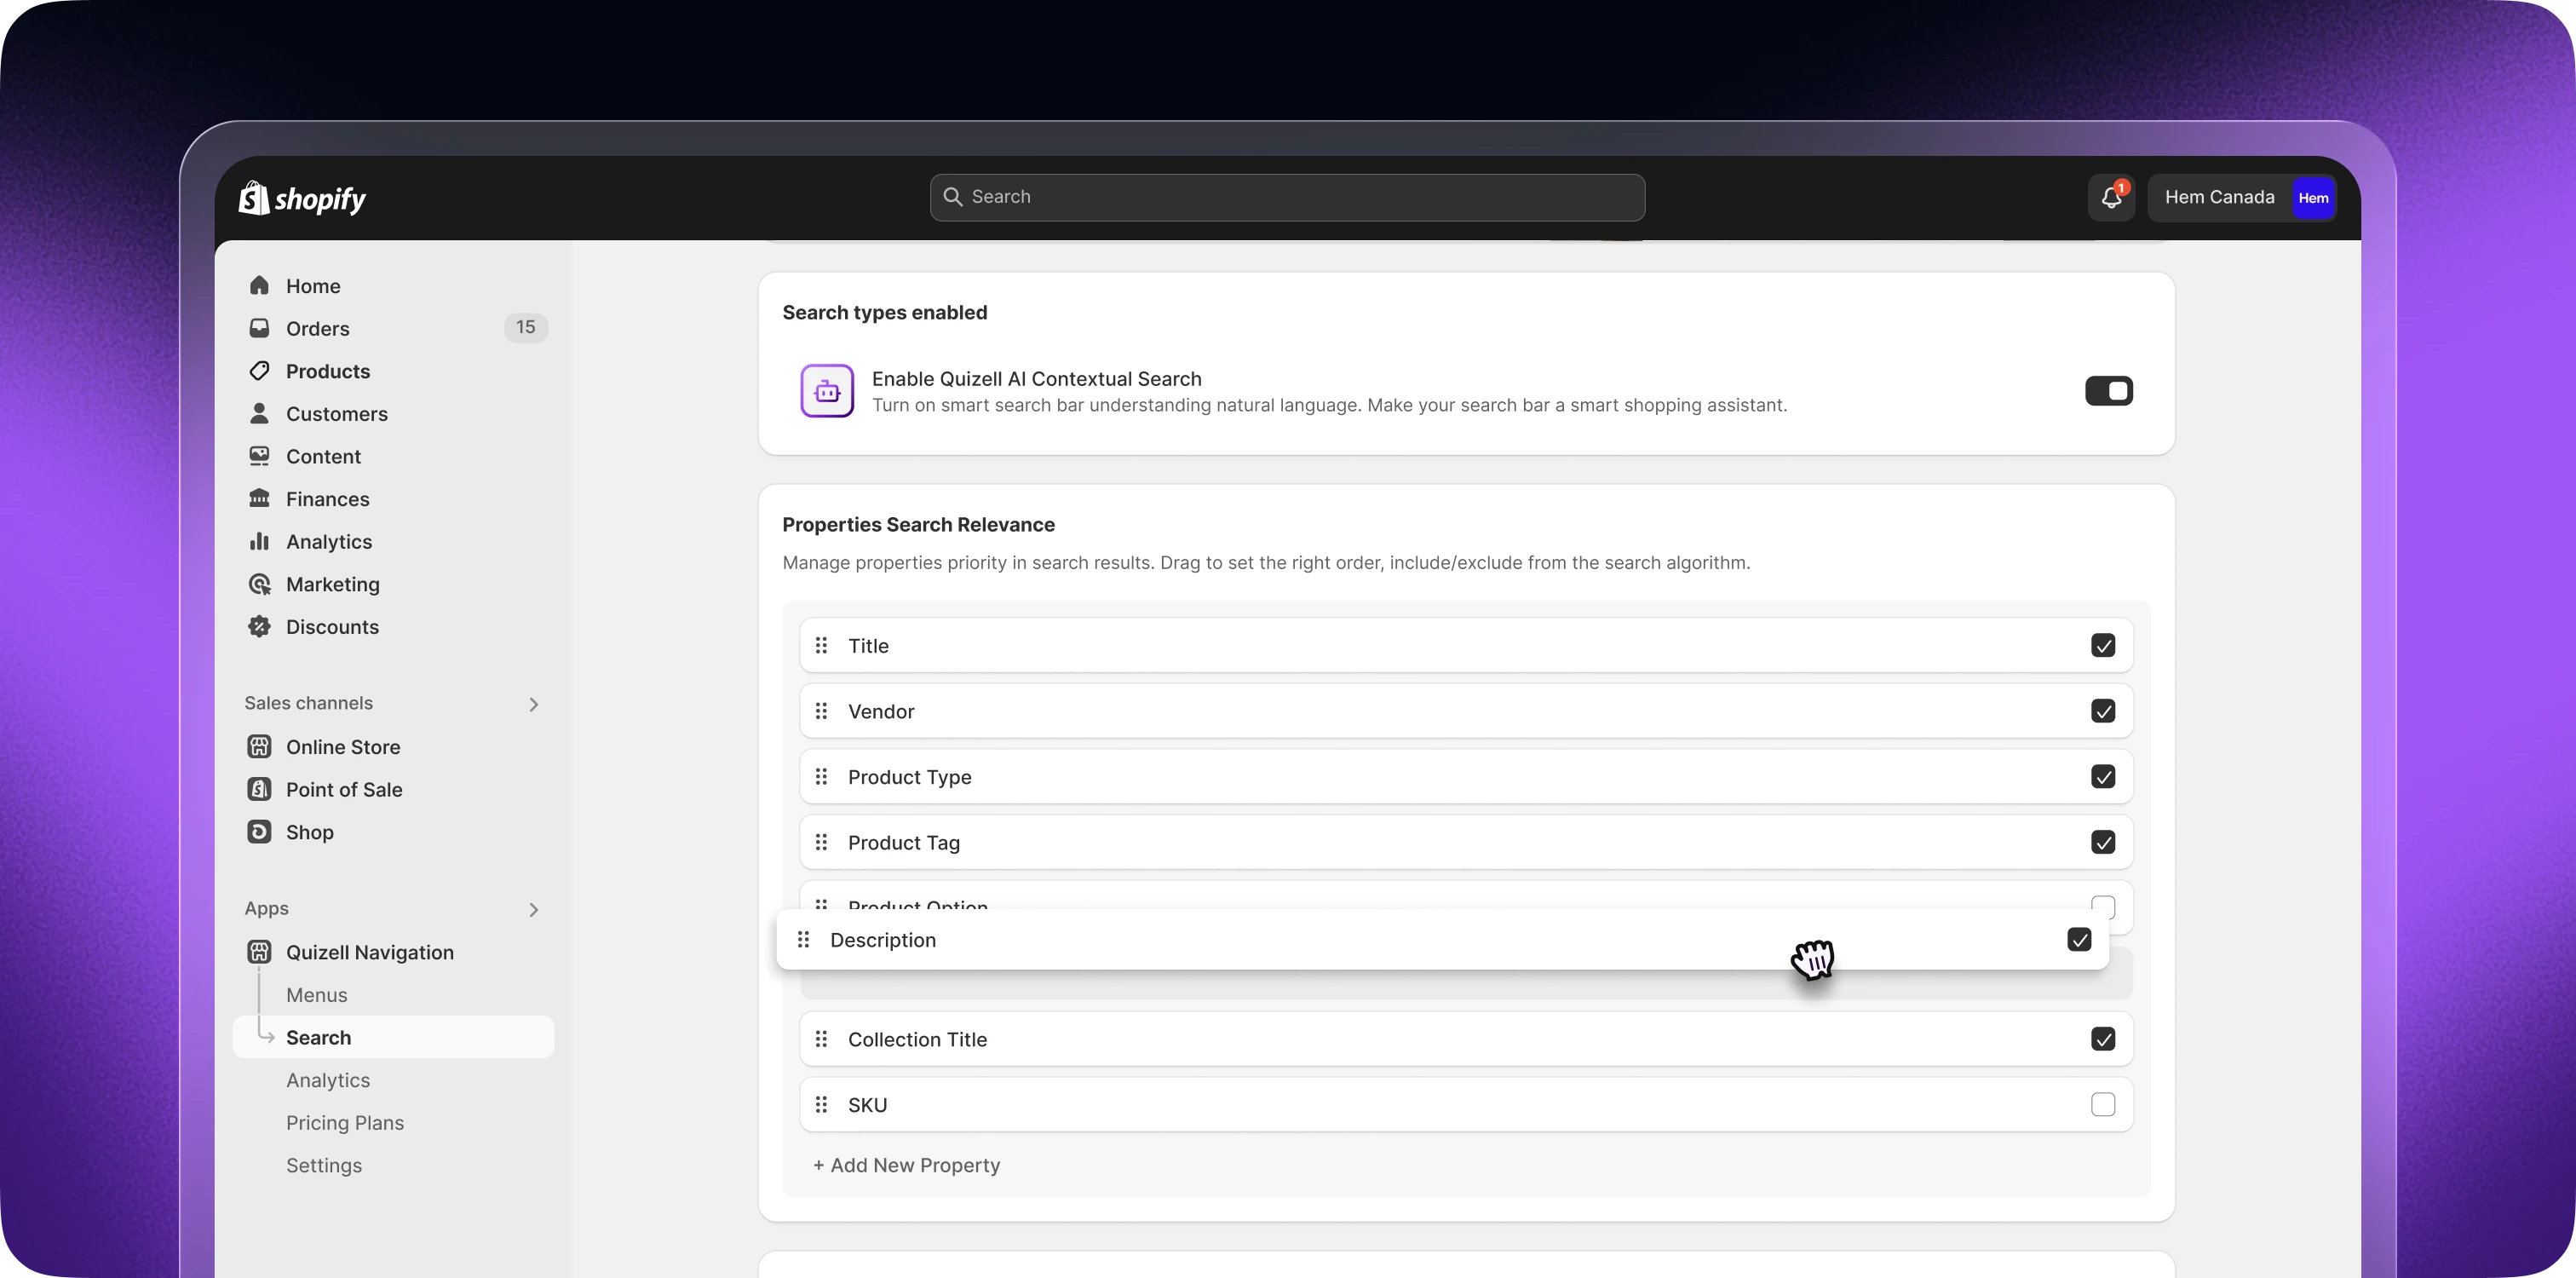
Task: Click Add New Property
Action: pos(906,1165)
